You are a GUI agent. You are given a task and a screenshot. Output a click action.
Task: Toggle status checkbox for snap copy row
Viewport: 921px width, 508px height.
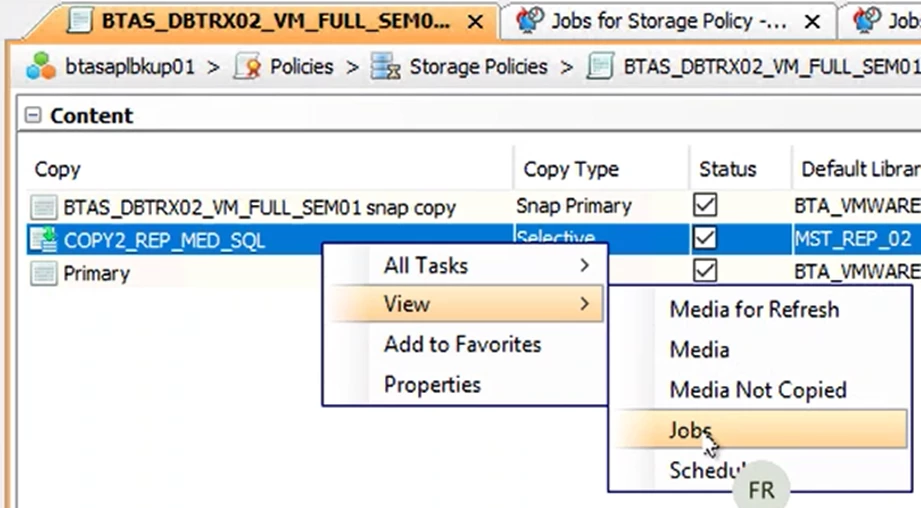pos(706,206)
